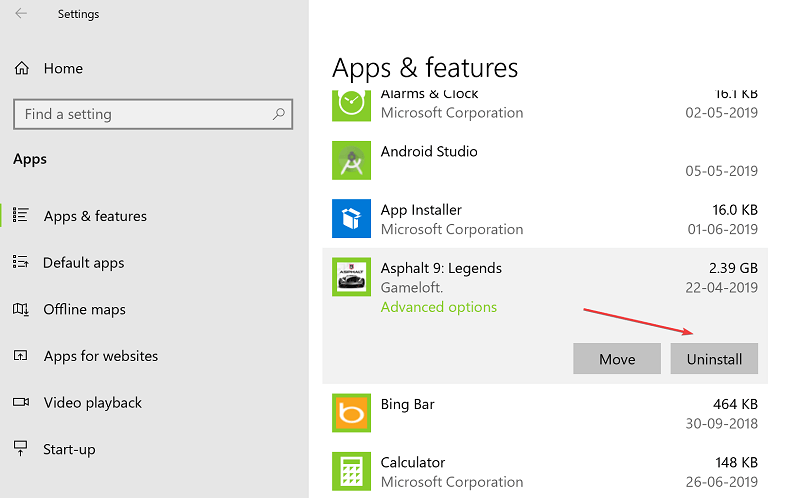This screenshot has width=800, height=498.
Task: Click the Alarms & Clock icon
Action: tap(351, 106)
